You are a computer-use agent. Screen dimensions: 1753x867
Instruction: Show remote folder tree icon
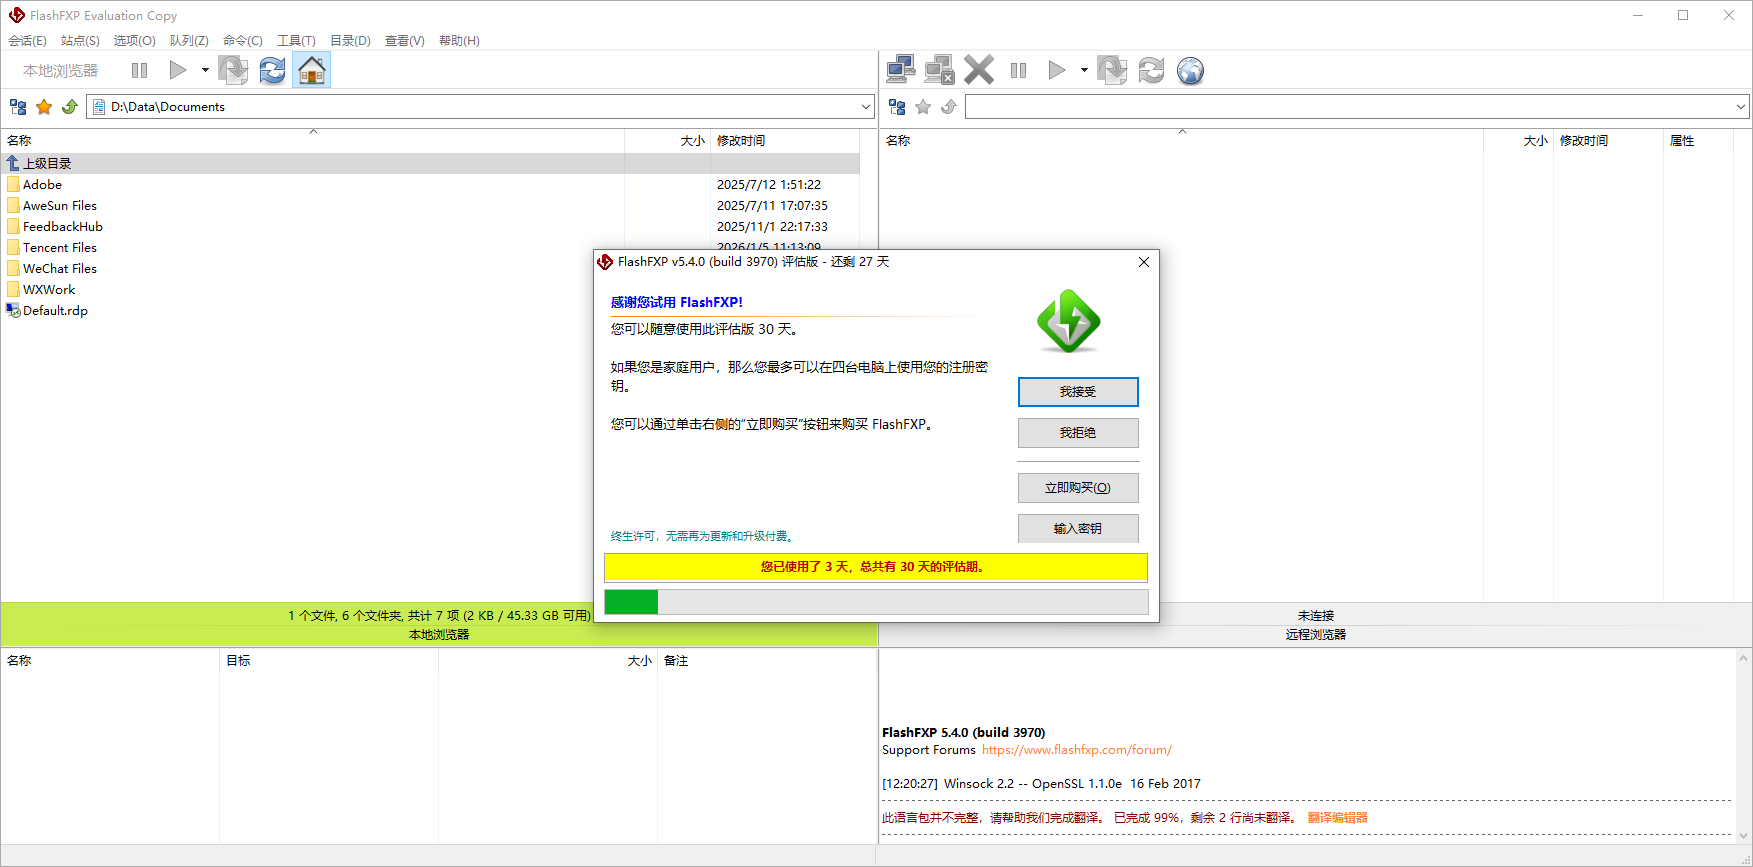897,106
